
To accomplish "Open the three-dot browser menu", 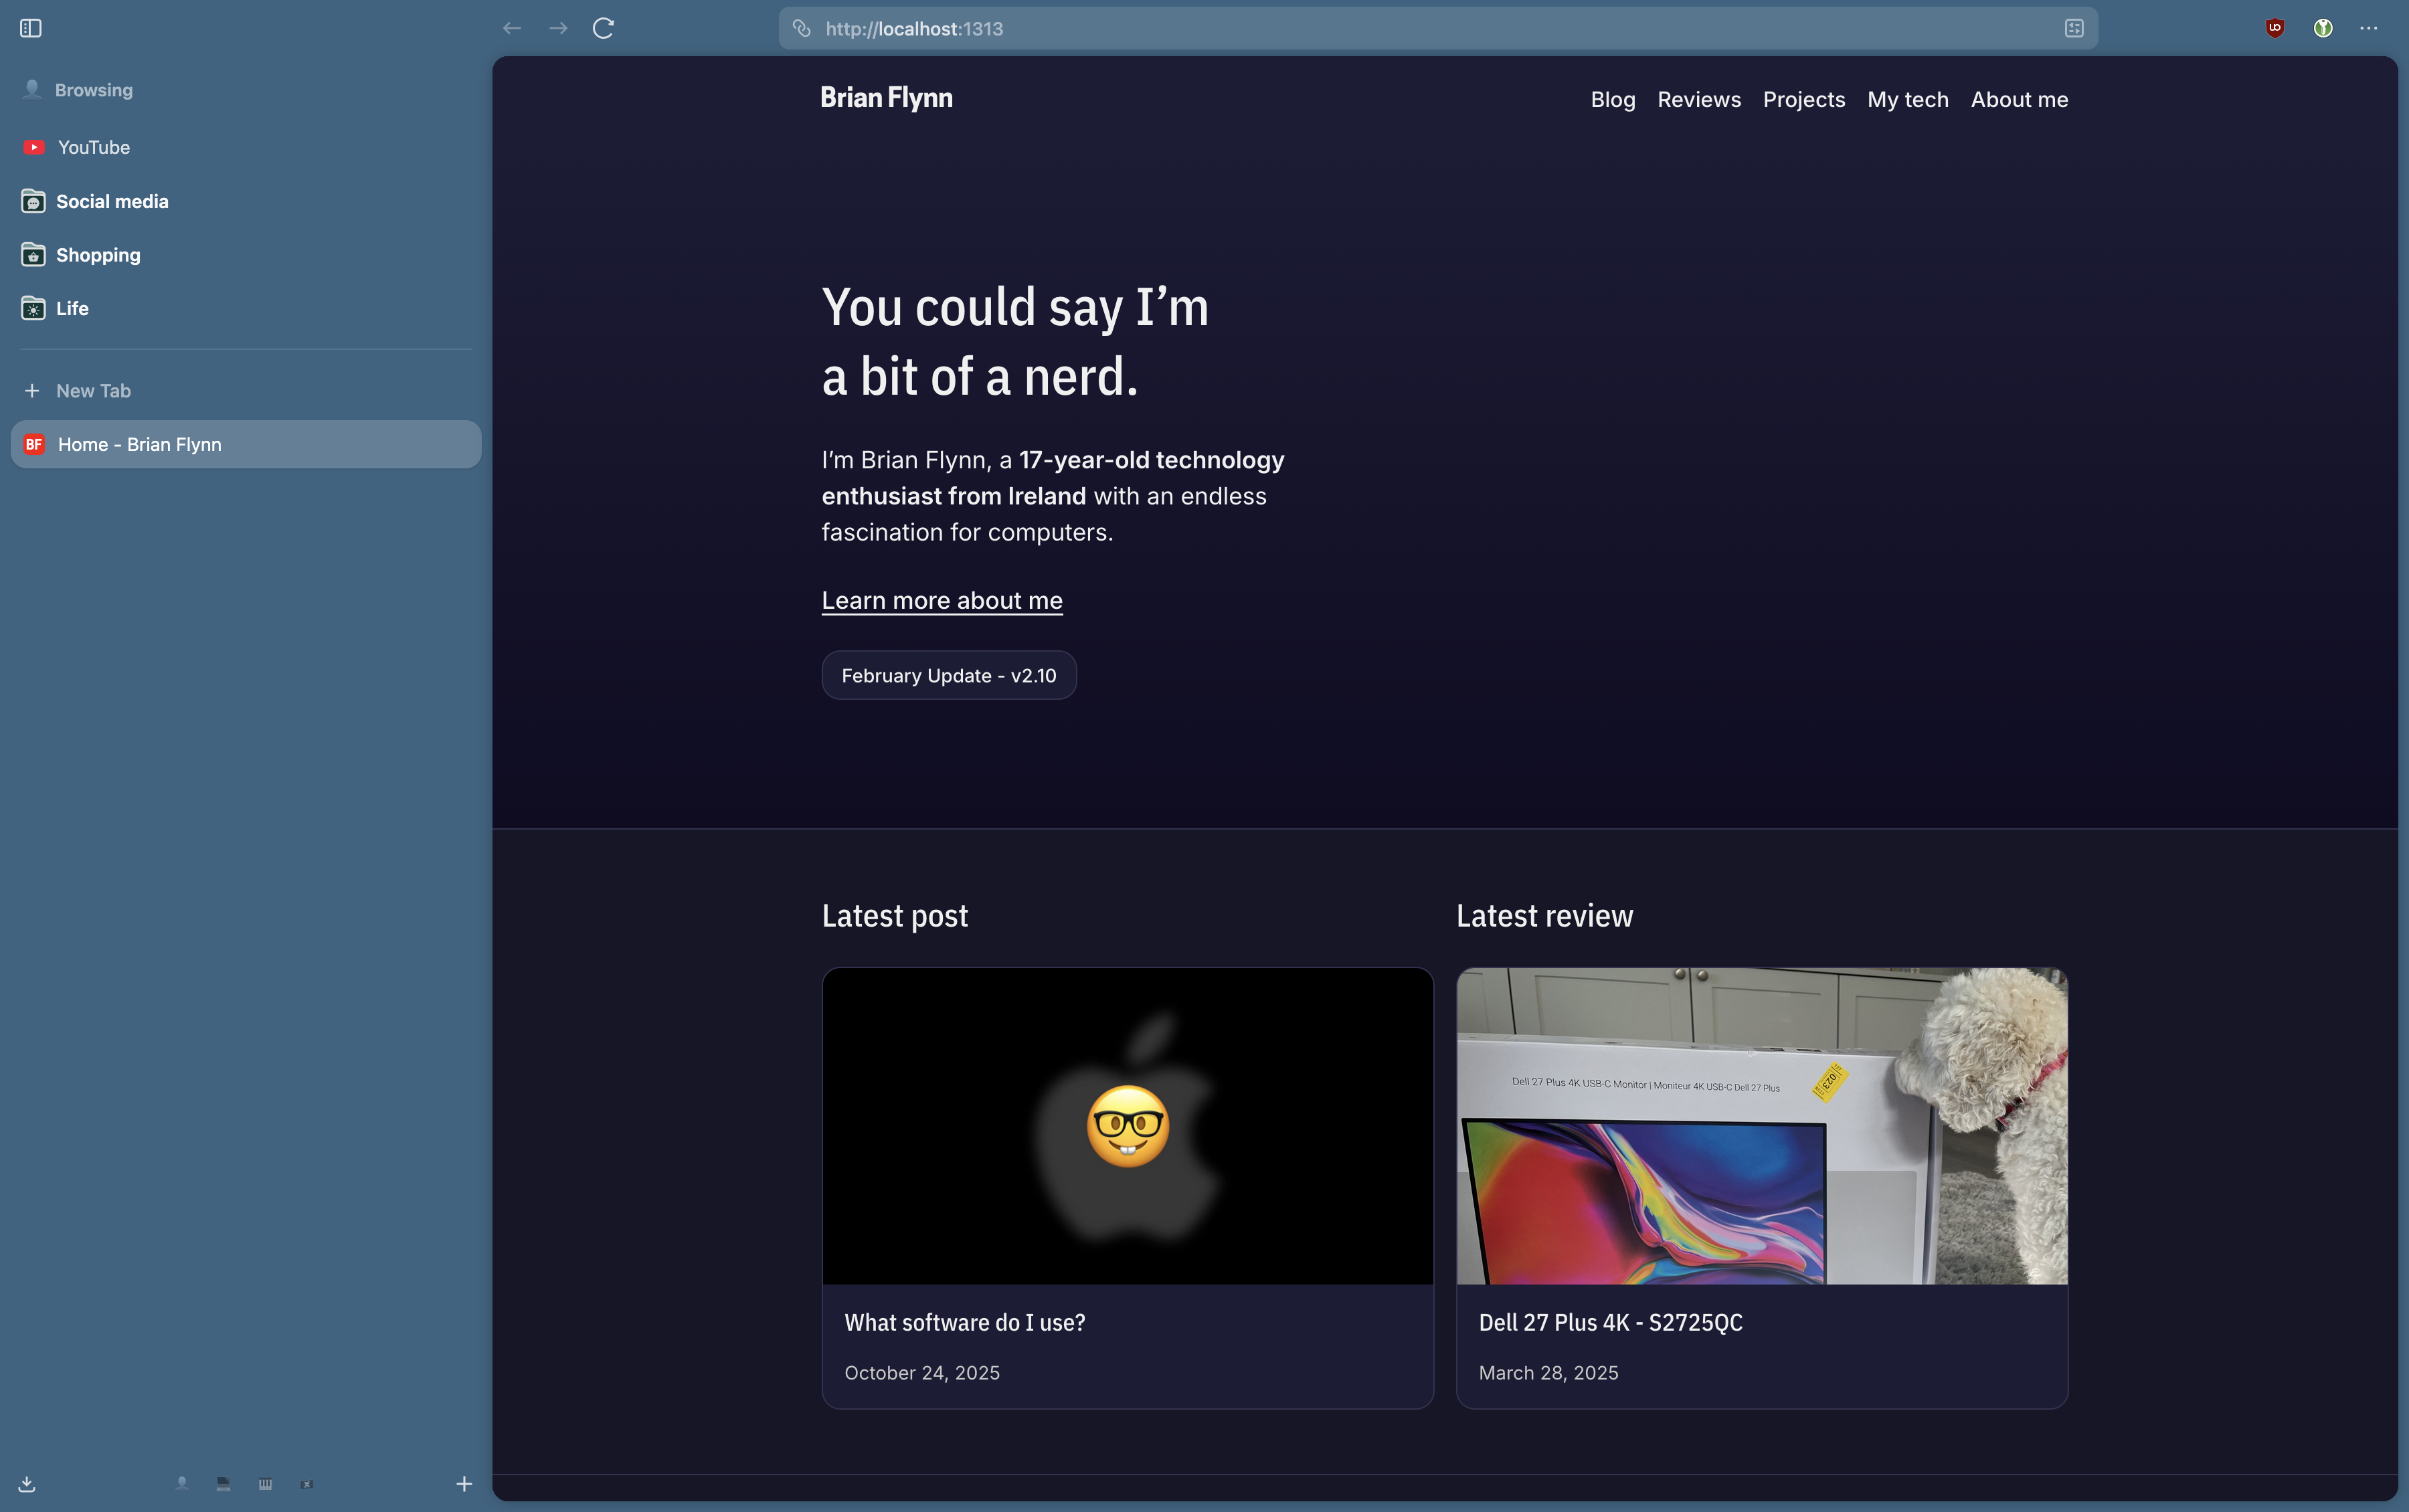I will pyautogui.click(x=2368, y=28).
